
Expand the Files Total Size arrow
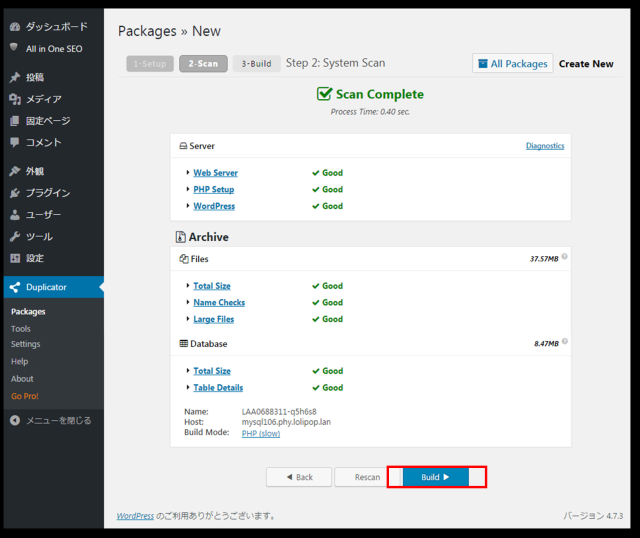[188, 285]
